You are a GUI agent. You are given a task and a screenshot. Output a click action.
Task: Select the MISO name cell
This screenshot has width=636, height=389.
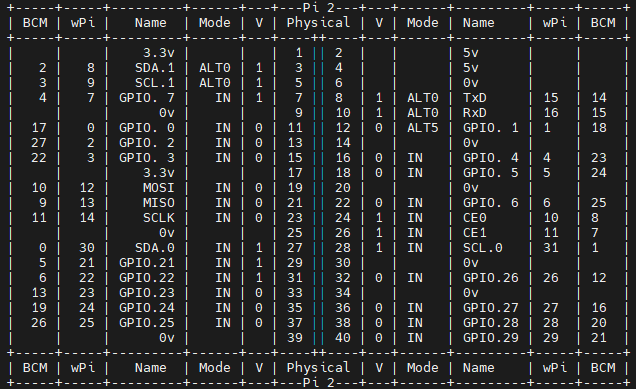(x=159, y=203)
